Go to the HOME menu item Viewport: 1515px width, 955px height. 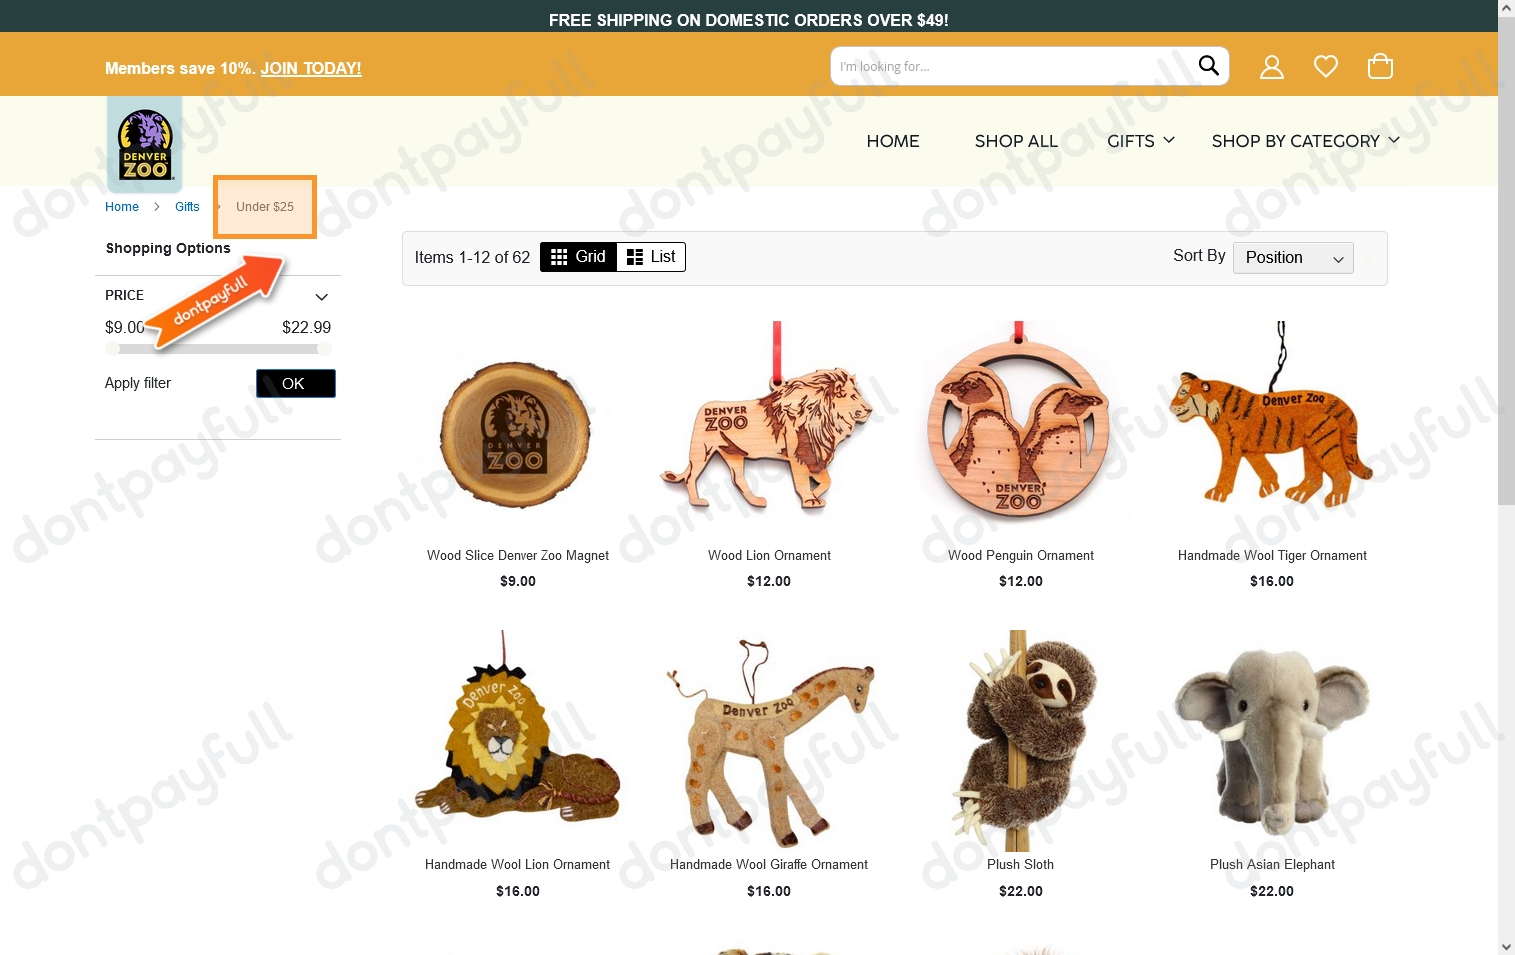(x=893, y=141)
